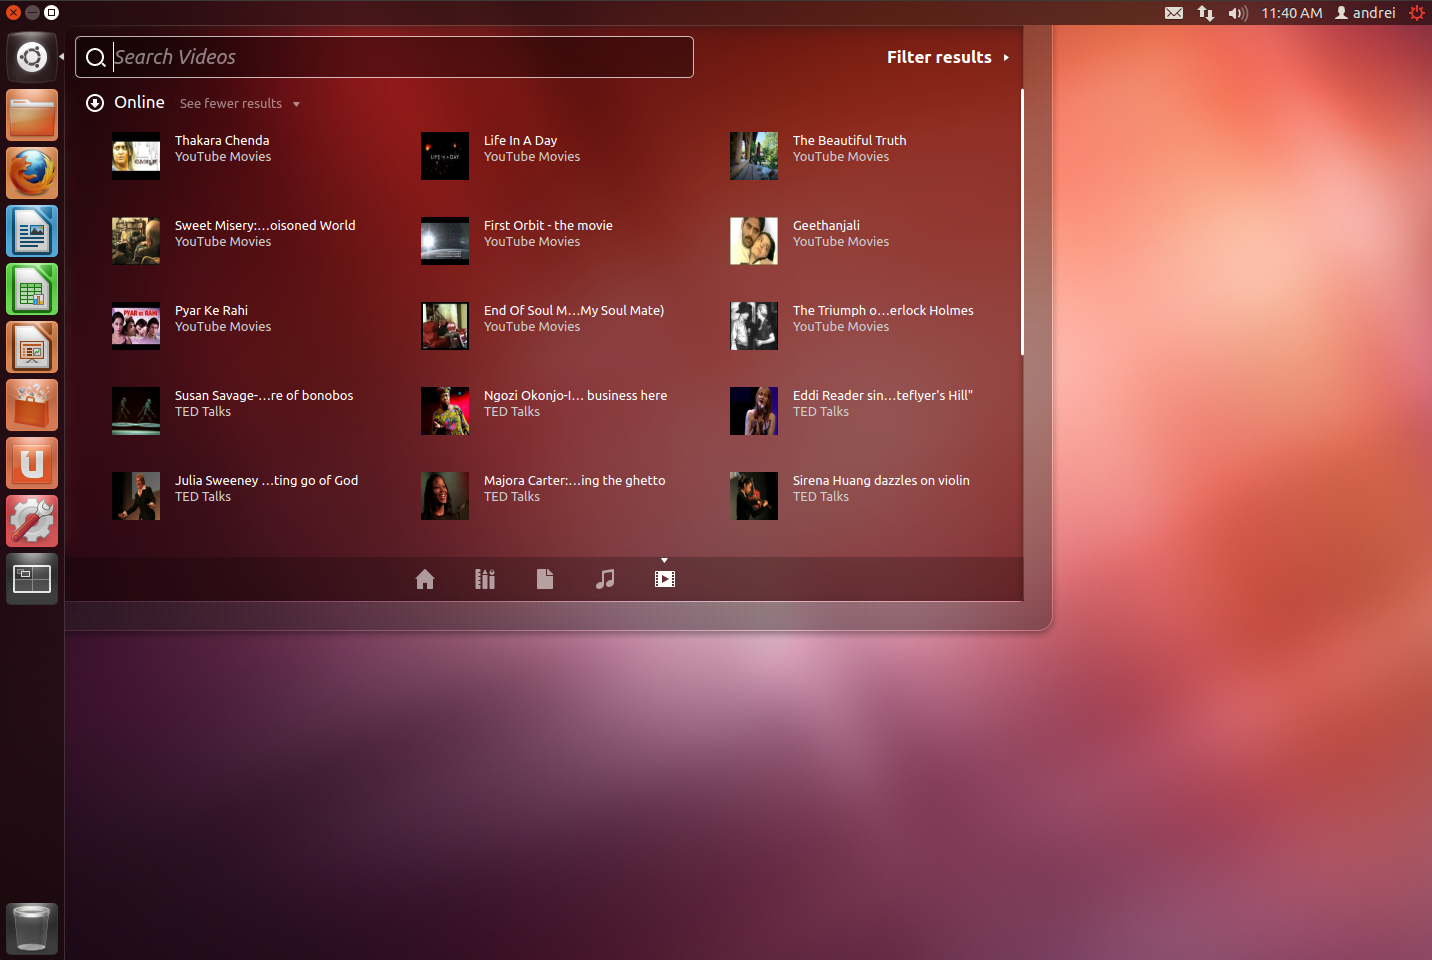Switch to the Music lens
This screenshot has width=1432, height=960.
[605, 579]
